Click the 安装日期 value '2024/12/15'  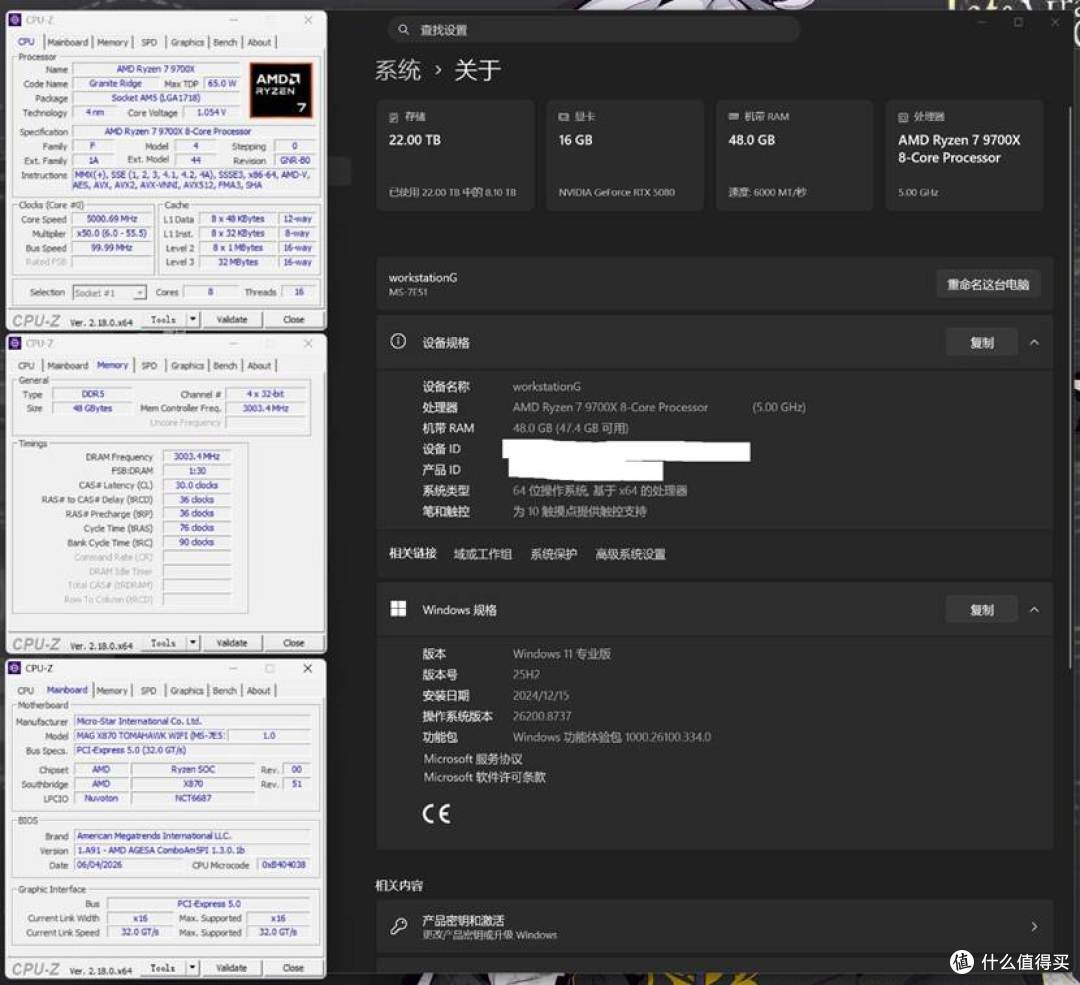click(541, 696)
